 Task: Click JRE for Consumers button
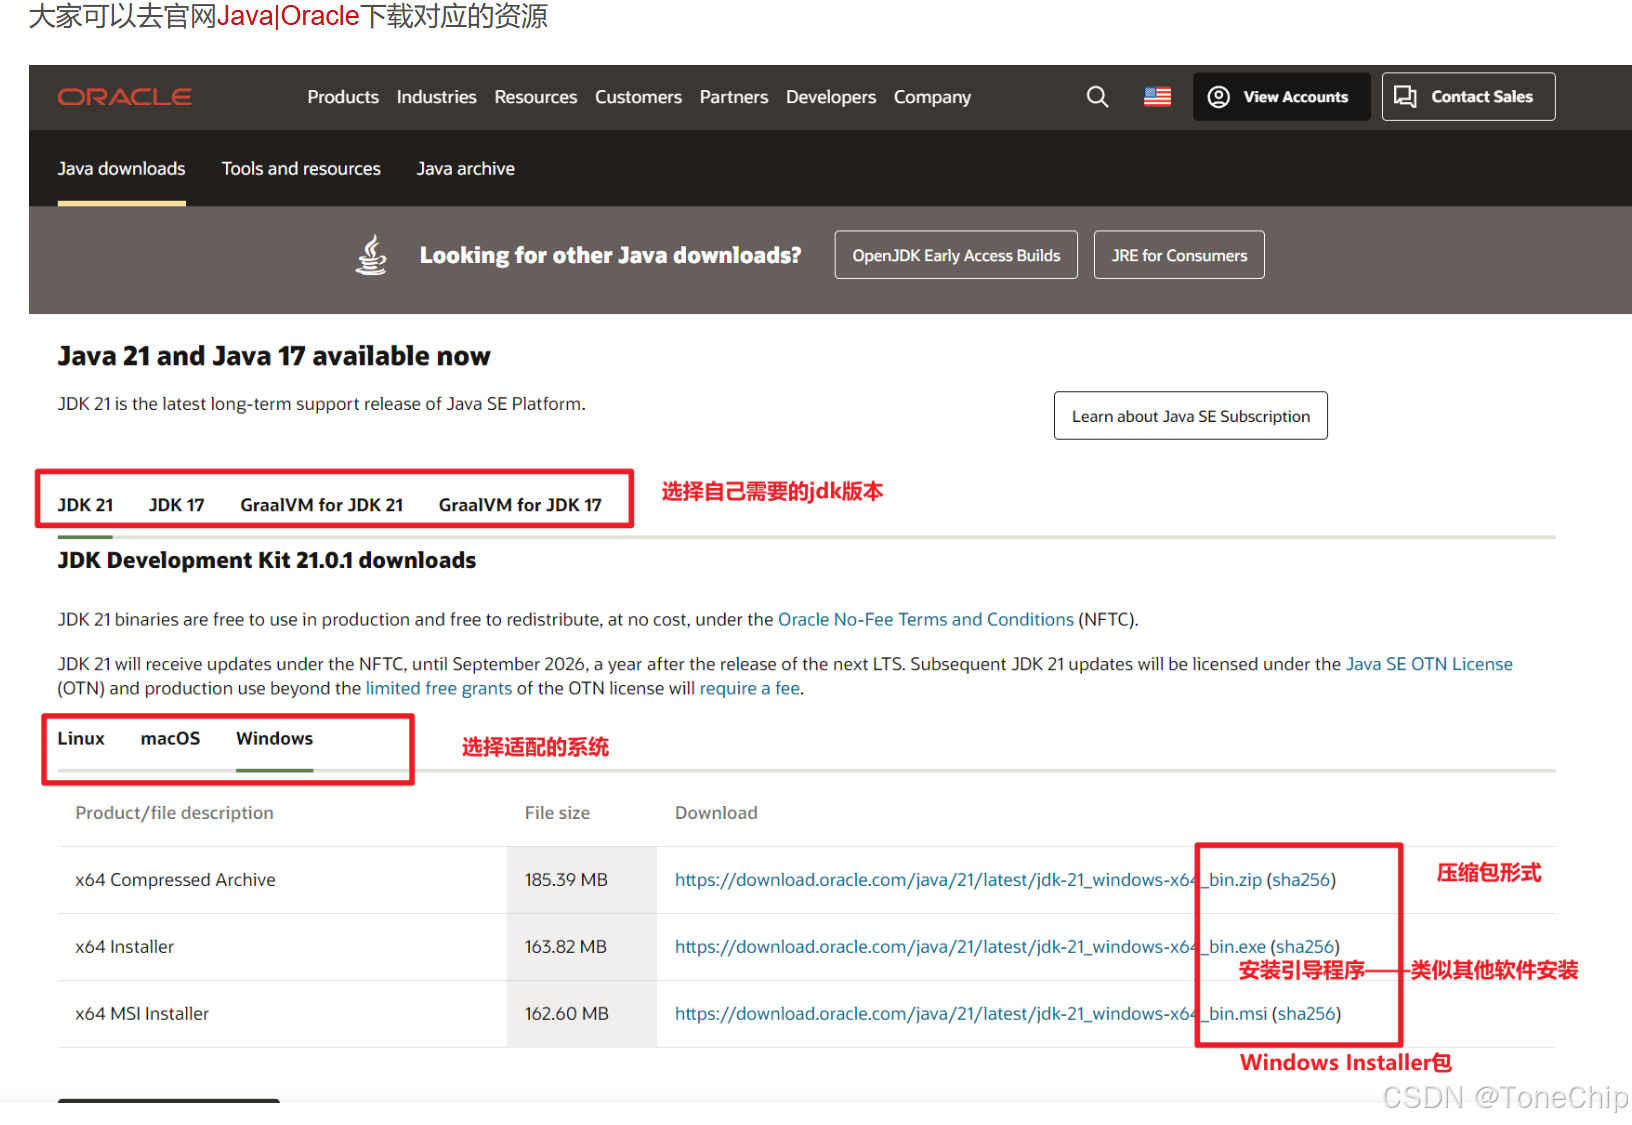point(1179,255)
